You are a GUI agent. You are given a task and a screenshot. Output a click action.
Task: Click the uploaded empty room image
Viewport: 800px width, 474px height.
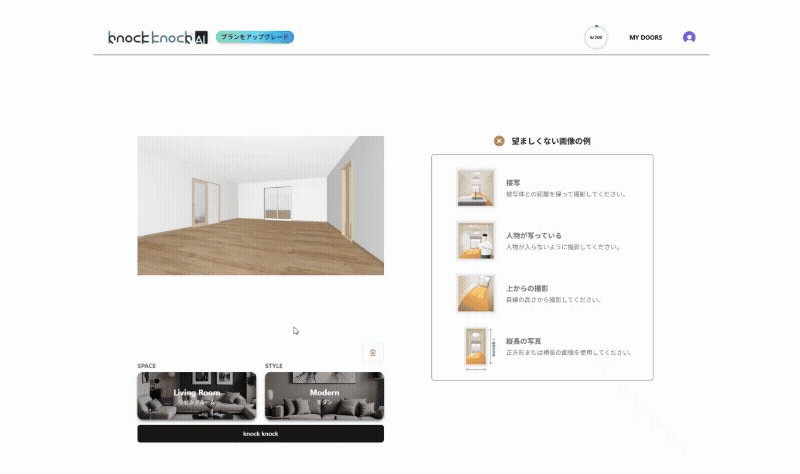coord(260,205)
